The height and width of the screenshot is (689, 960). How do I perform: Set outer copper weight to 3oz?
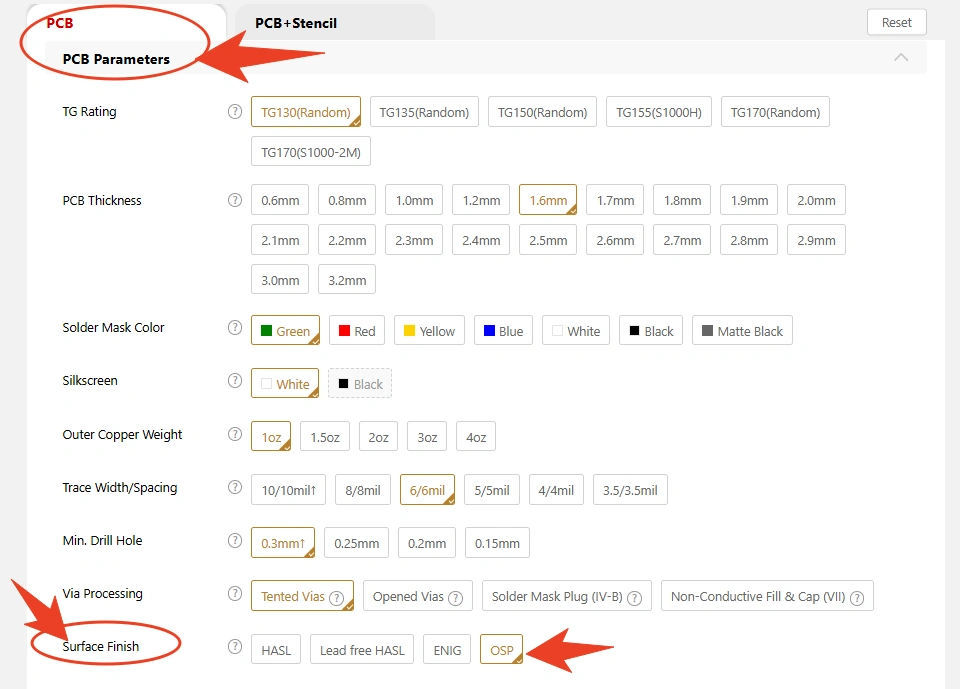click(427, 437)
